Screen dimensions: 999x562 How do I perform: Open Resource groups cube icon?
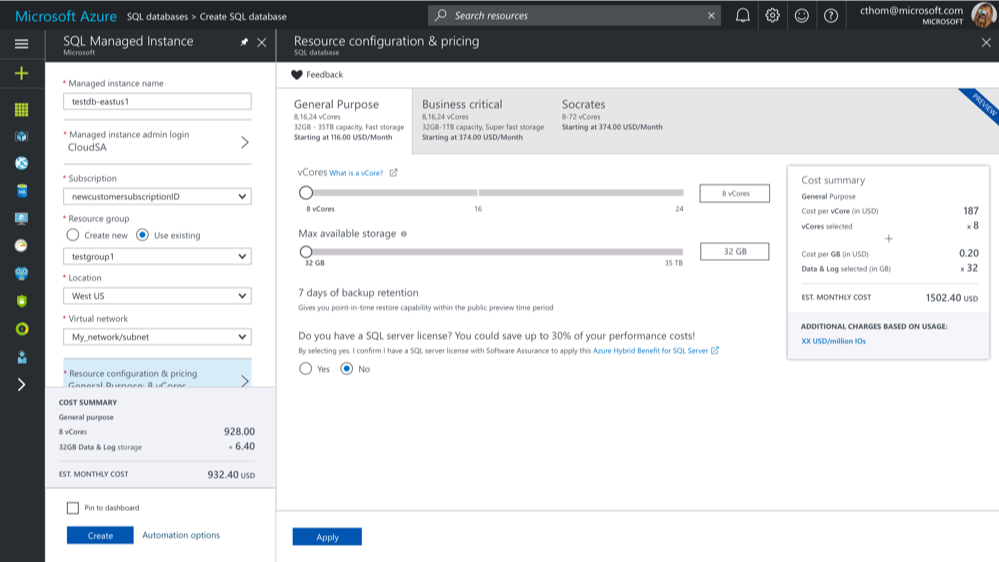(x=22, y=136)
